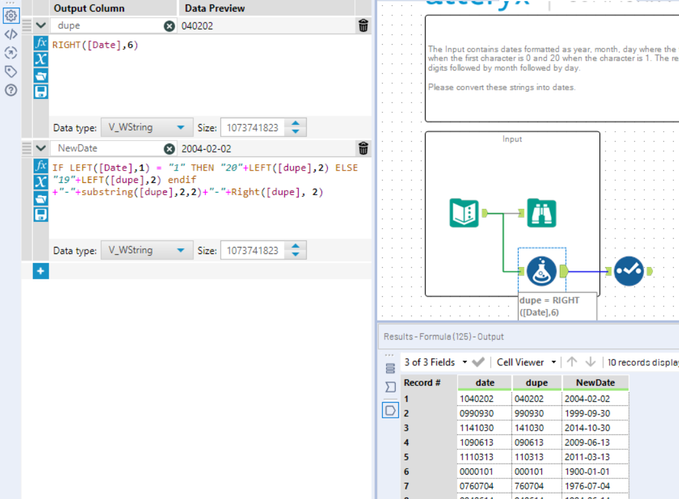
Task: Select the date column header
Action: pyautogui.click(x=485, y=382)
